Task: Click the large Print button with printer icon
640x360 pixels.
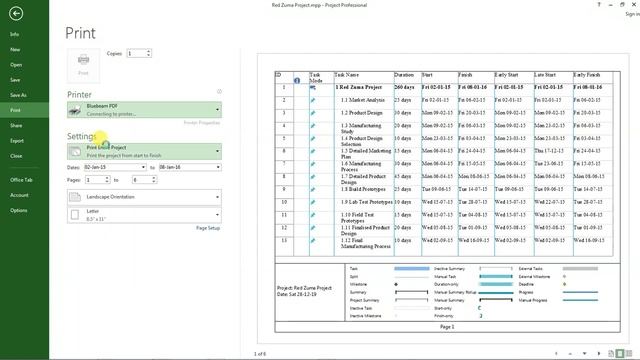Action: click(83, 65)
